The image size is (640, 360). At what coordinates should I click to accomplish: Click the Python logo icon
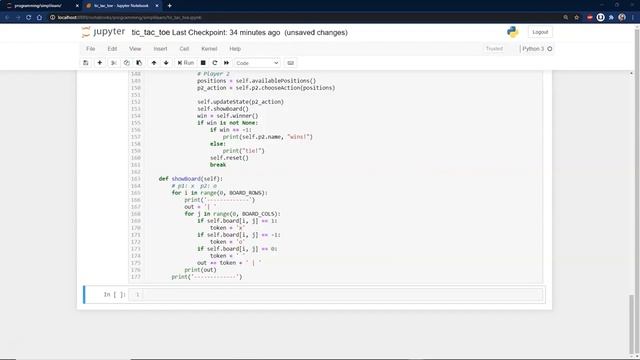point(513,32)
